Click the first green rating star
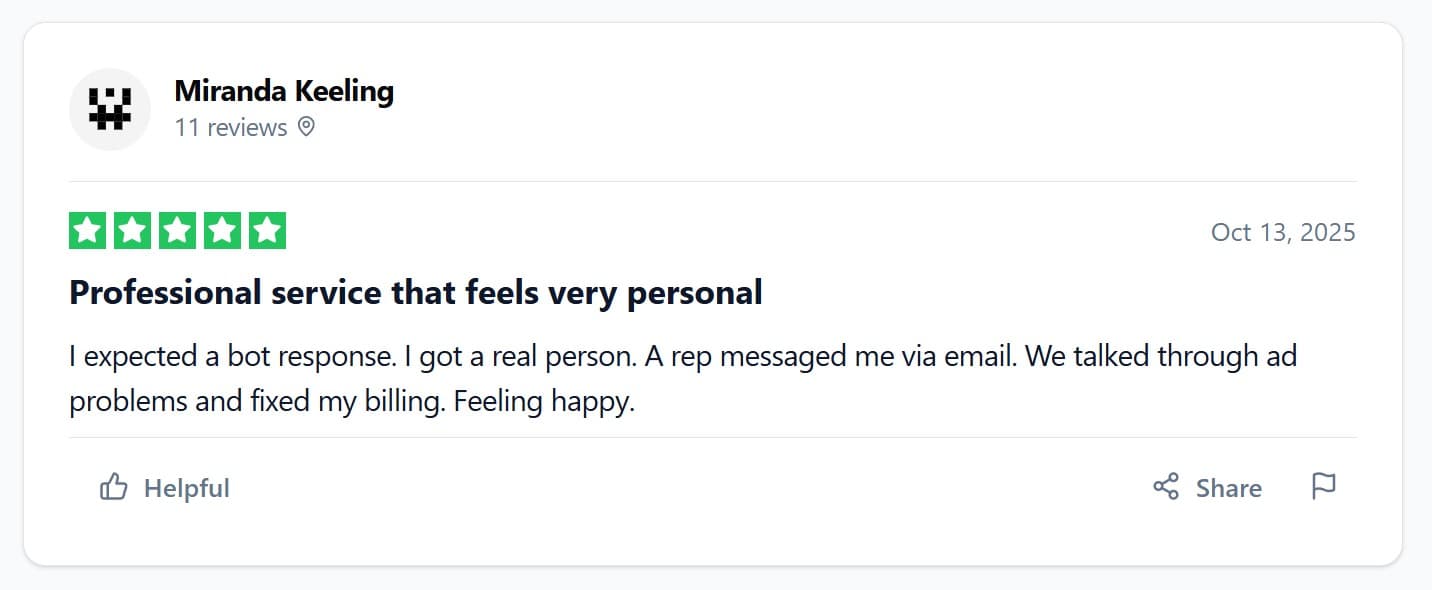1432x590 pixels. point(87,231)
